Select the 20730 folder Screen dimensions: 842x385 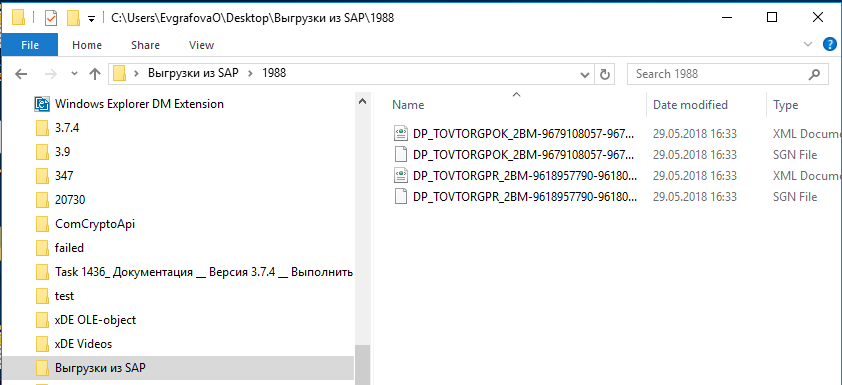click(70, 200)
